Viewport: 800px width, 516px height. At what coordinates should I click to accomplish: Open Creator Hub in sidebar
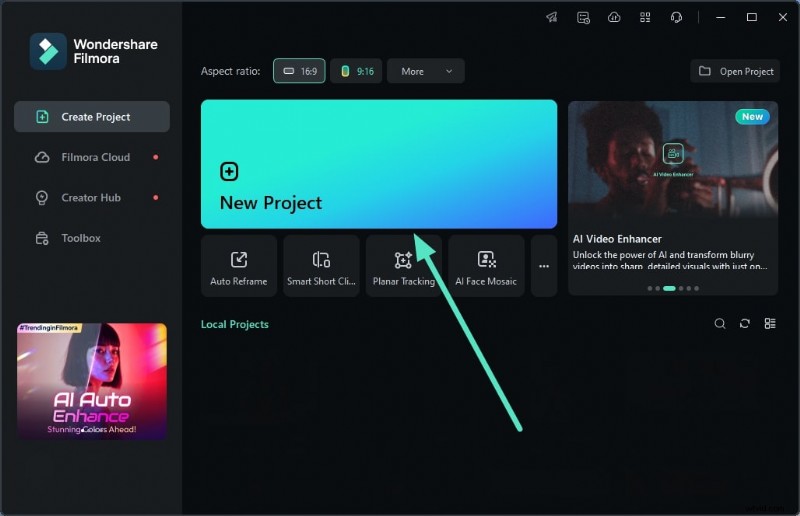coord(92,198)
